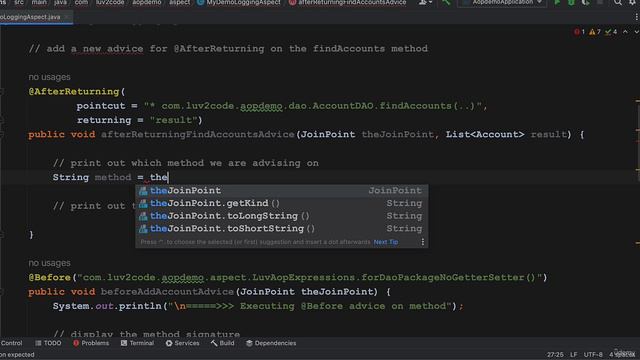Click the UTF-8 encoding indicator
Viewport: 640px width, 360px height.
593,355
